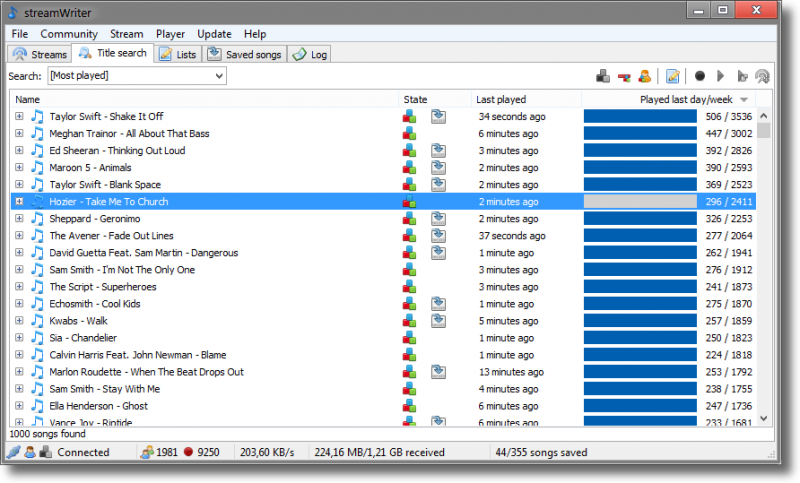Click the vertical scrollbar down arrow
The image size is (800, 483).
point(764,419)
